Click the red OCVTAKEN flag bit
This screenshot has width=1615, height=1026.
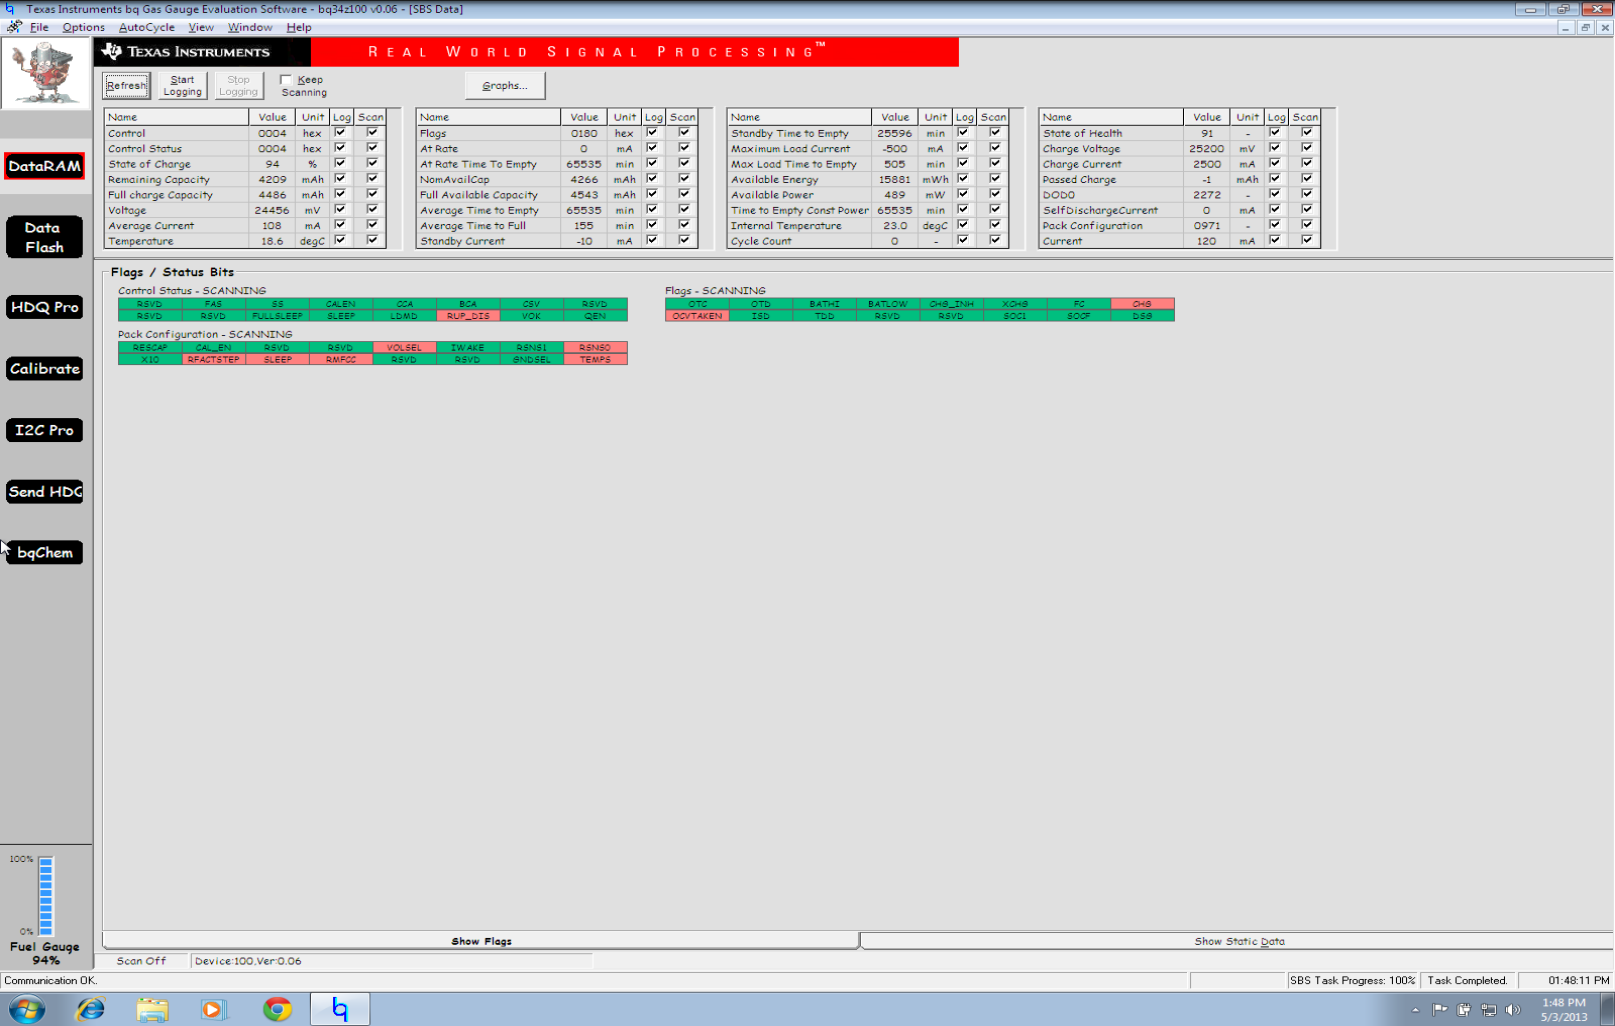click(x=697, y=316)
